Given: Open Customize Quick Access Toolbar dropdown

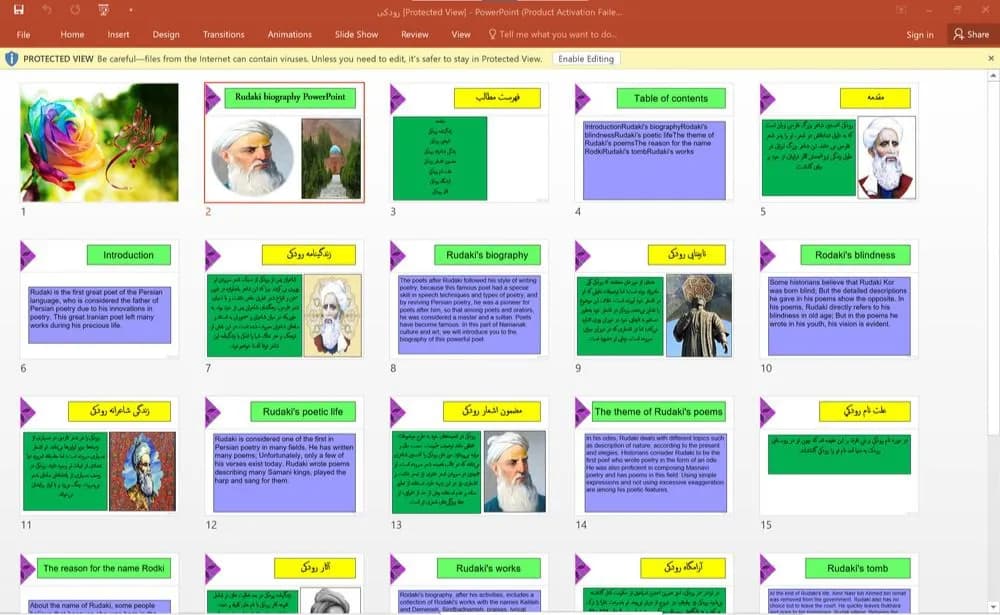Looking at the screenshot, I should click(131, 10).
